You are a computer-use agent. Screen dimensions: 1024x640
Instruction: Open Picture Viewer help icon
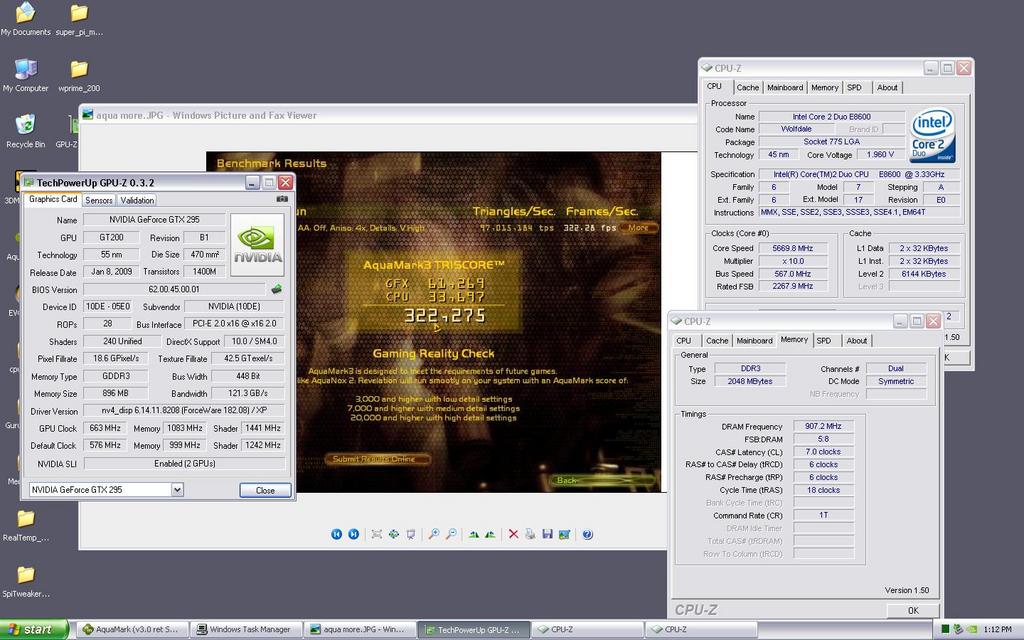(588, 534)
